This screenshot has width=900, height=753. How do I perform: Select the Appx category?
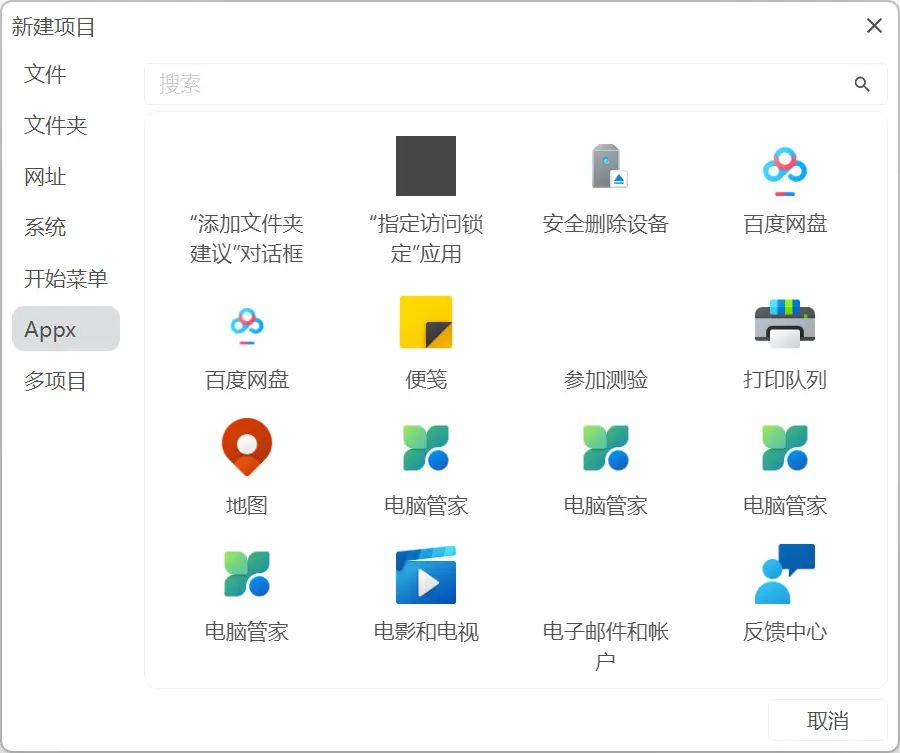(66, 329)
